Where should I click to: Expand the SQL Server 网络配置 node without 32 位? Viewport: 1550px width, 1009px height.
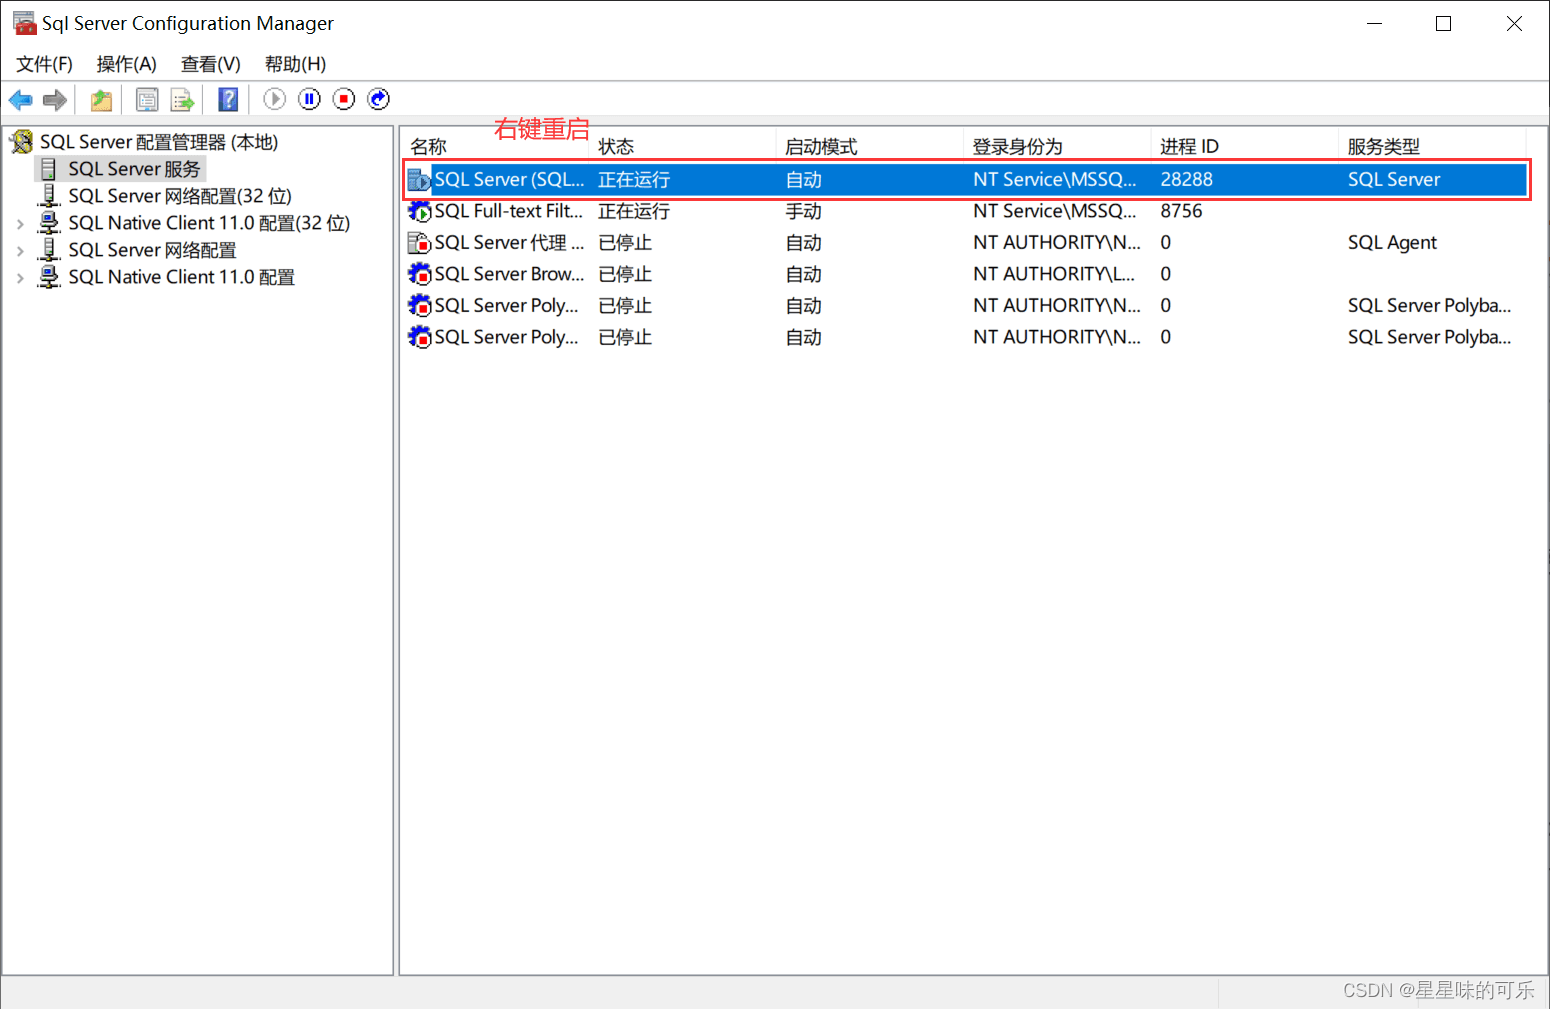click(x=20, y=251)
